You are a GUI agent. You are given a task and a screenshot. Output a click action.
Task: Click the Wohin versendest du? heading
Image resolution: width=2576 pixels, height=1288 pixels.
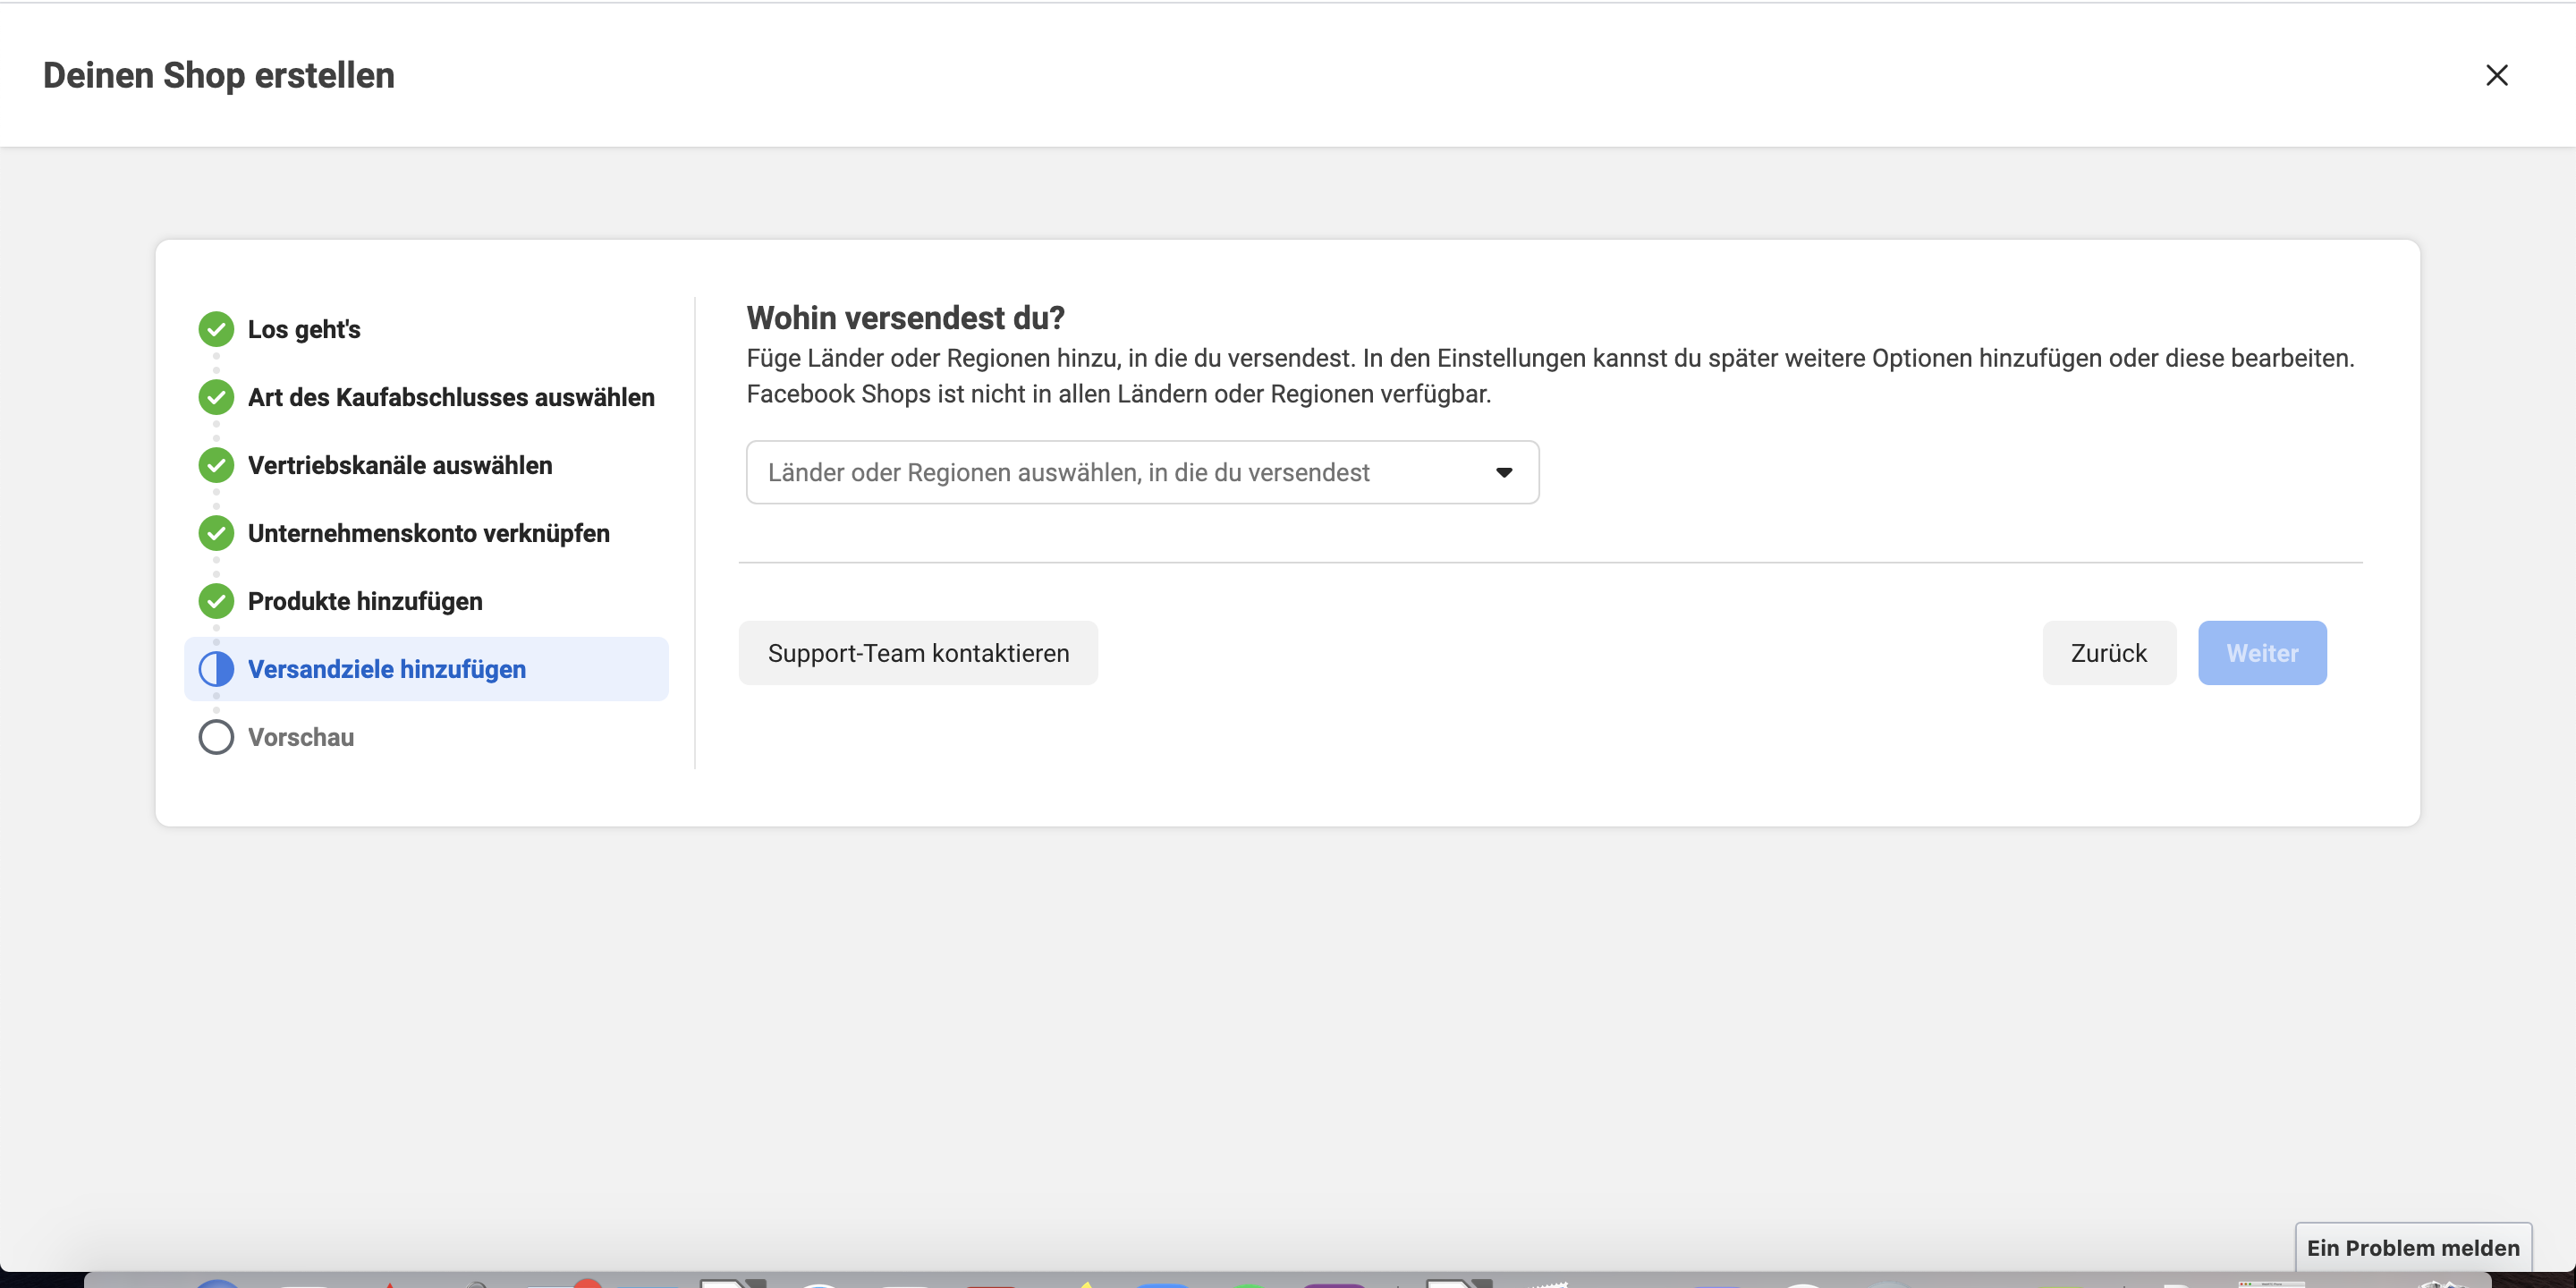905,318
